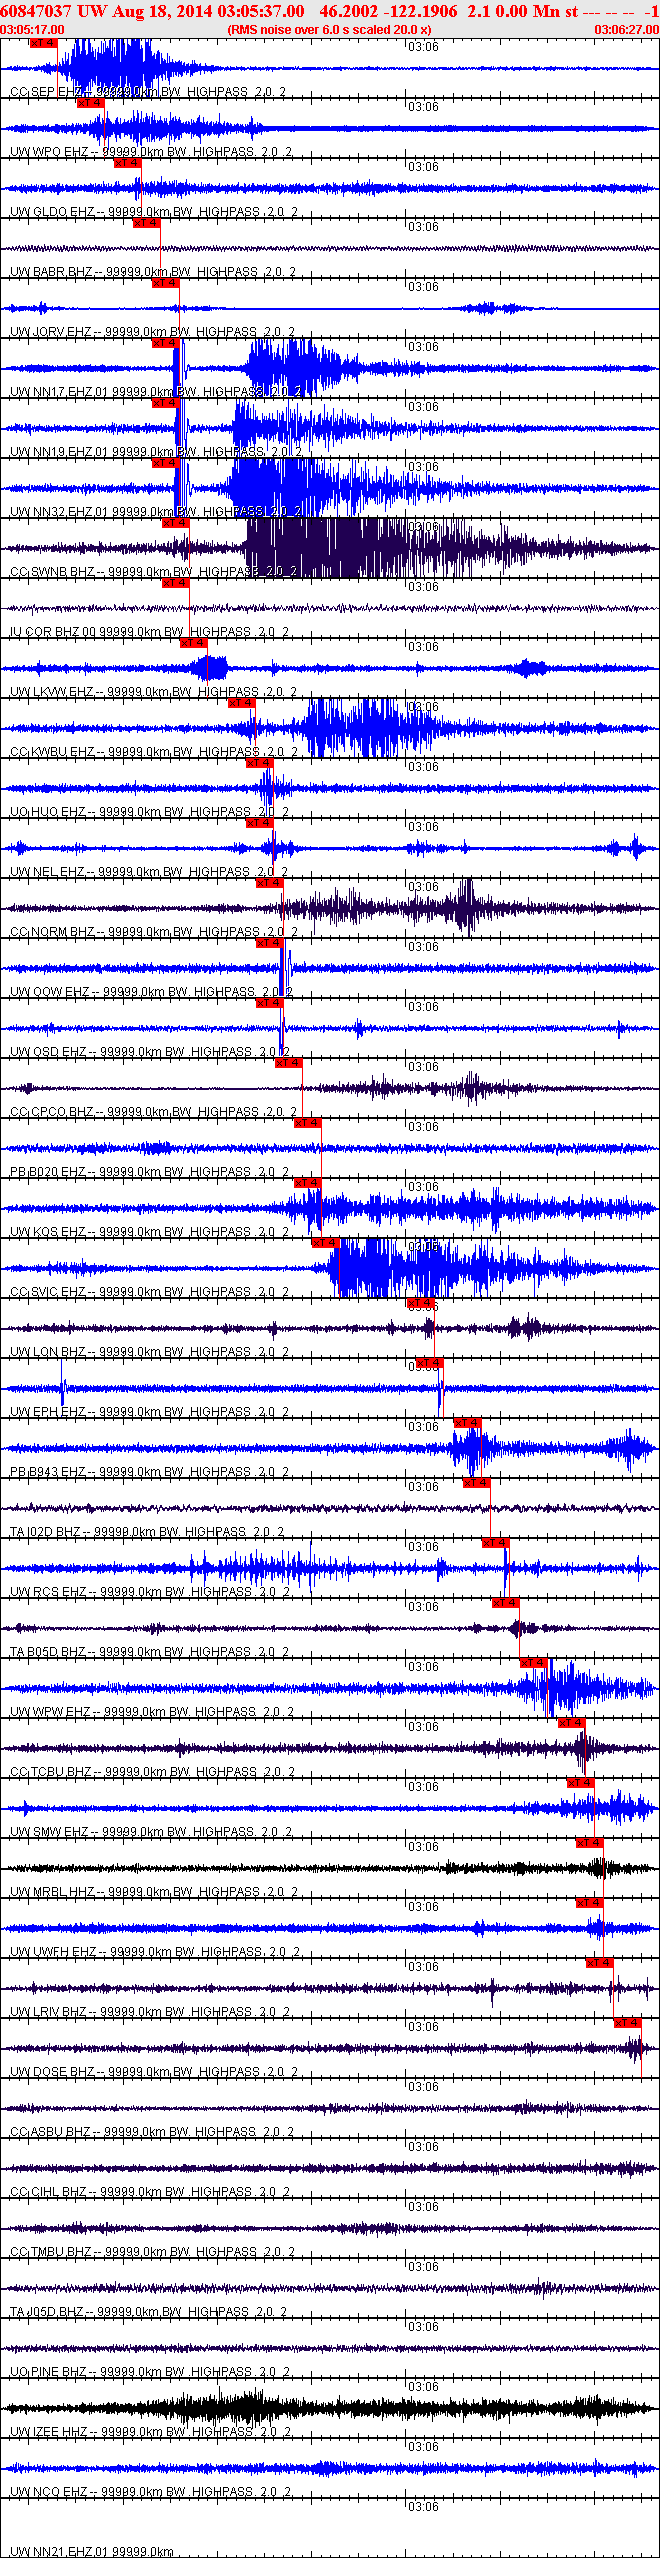Click the pick flag on UW LKVW trace
Viewport: 660px width, 2558px height.
[x=194, y=643]
